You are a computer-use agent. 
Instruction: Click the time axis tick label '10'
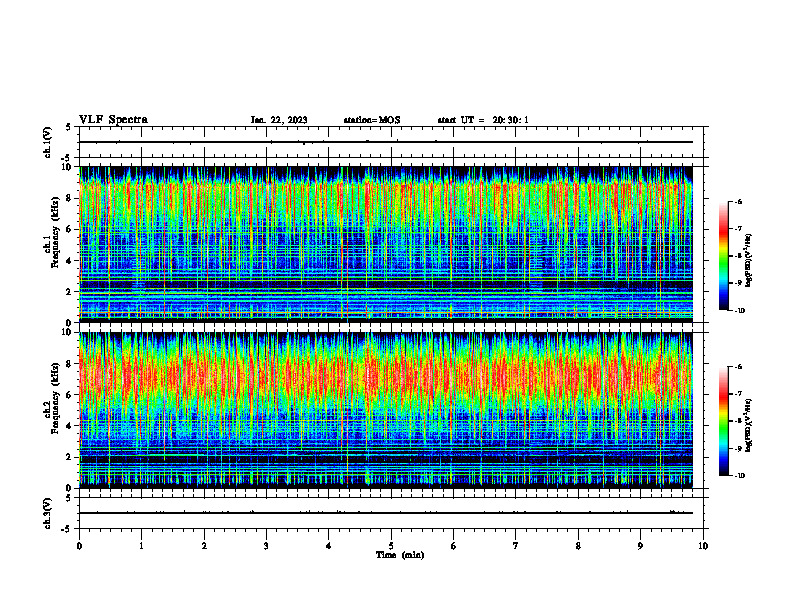703,546
